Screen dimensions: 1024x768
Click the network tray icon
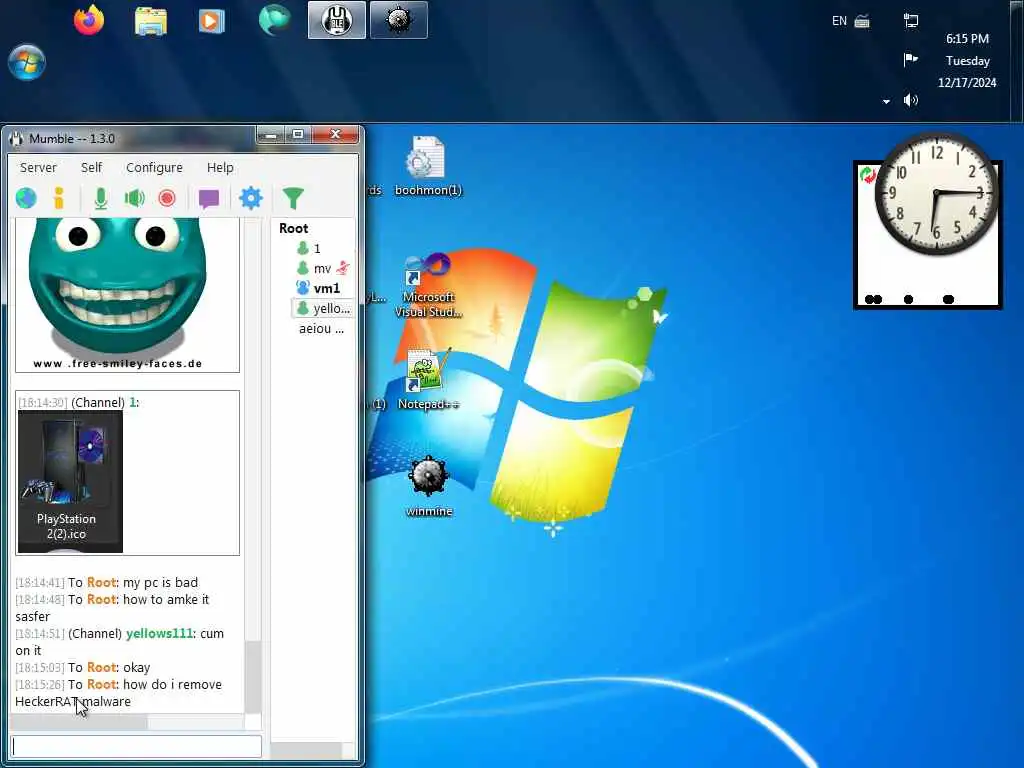pos(910,21)
